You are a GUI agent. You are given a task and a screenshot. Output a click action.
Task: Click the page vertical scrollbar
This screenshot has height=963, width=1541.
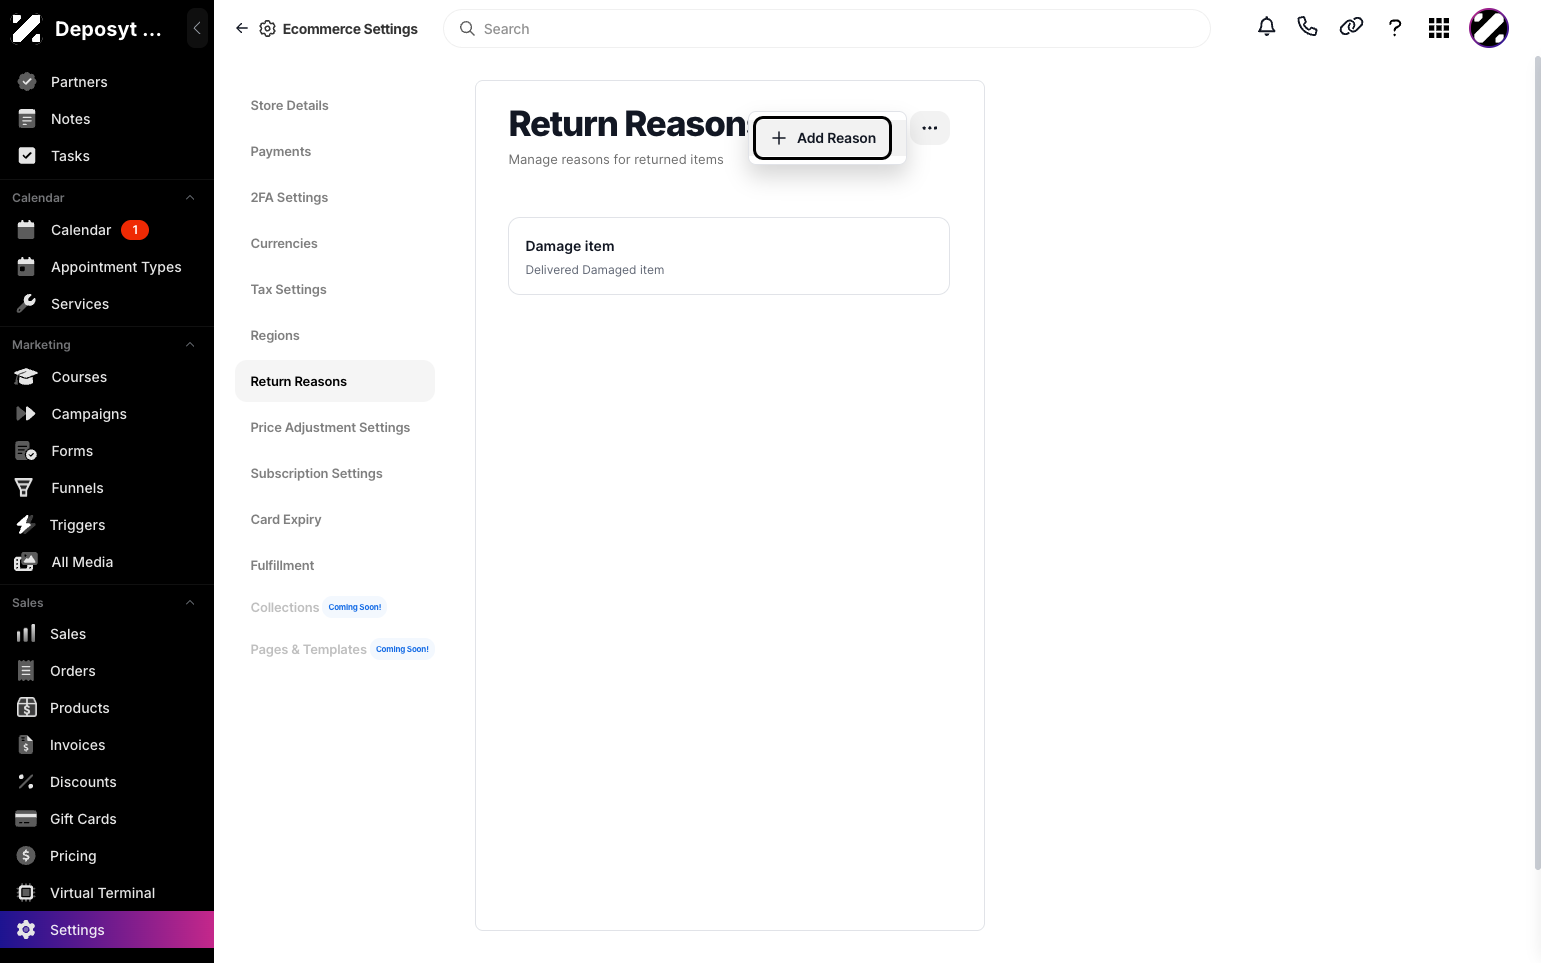pos(1537,462)
